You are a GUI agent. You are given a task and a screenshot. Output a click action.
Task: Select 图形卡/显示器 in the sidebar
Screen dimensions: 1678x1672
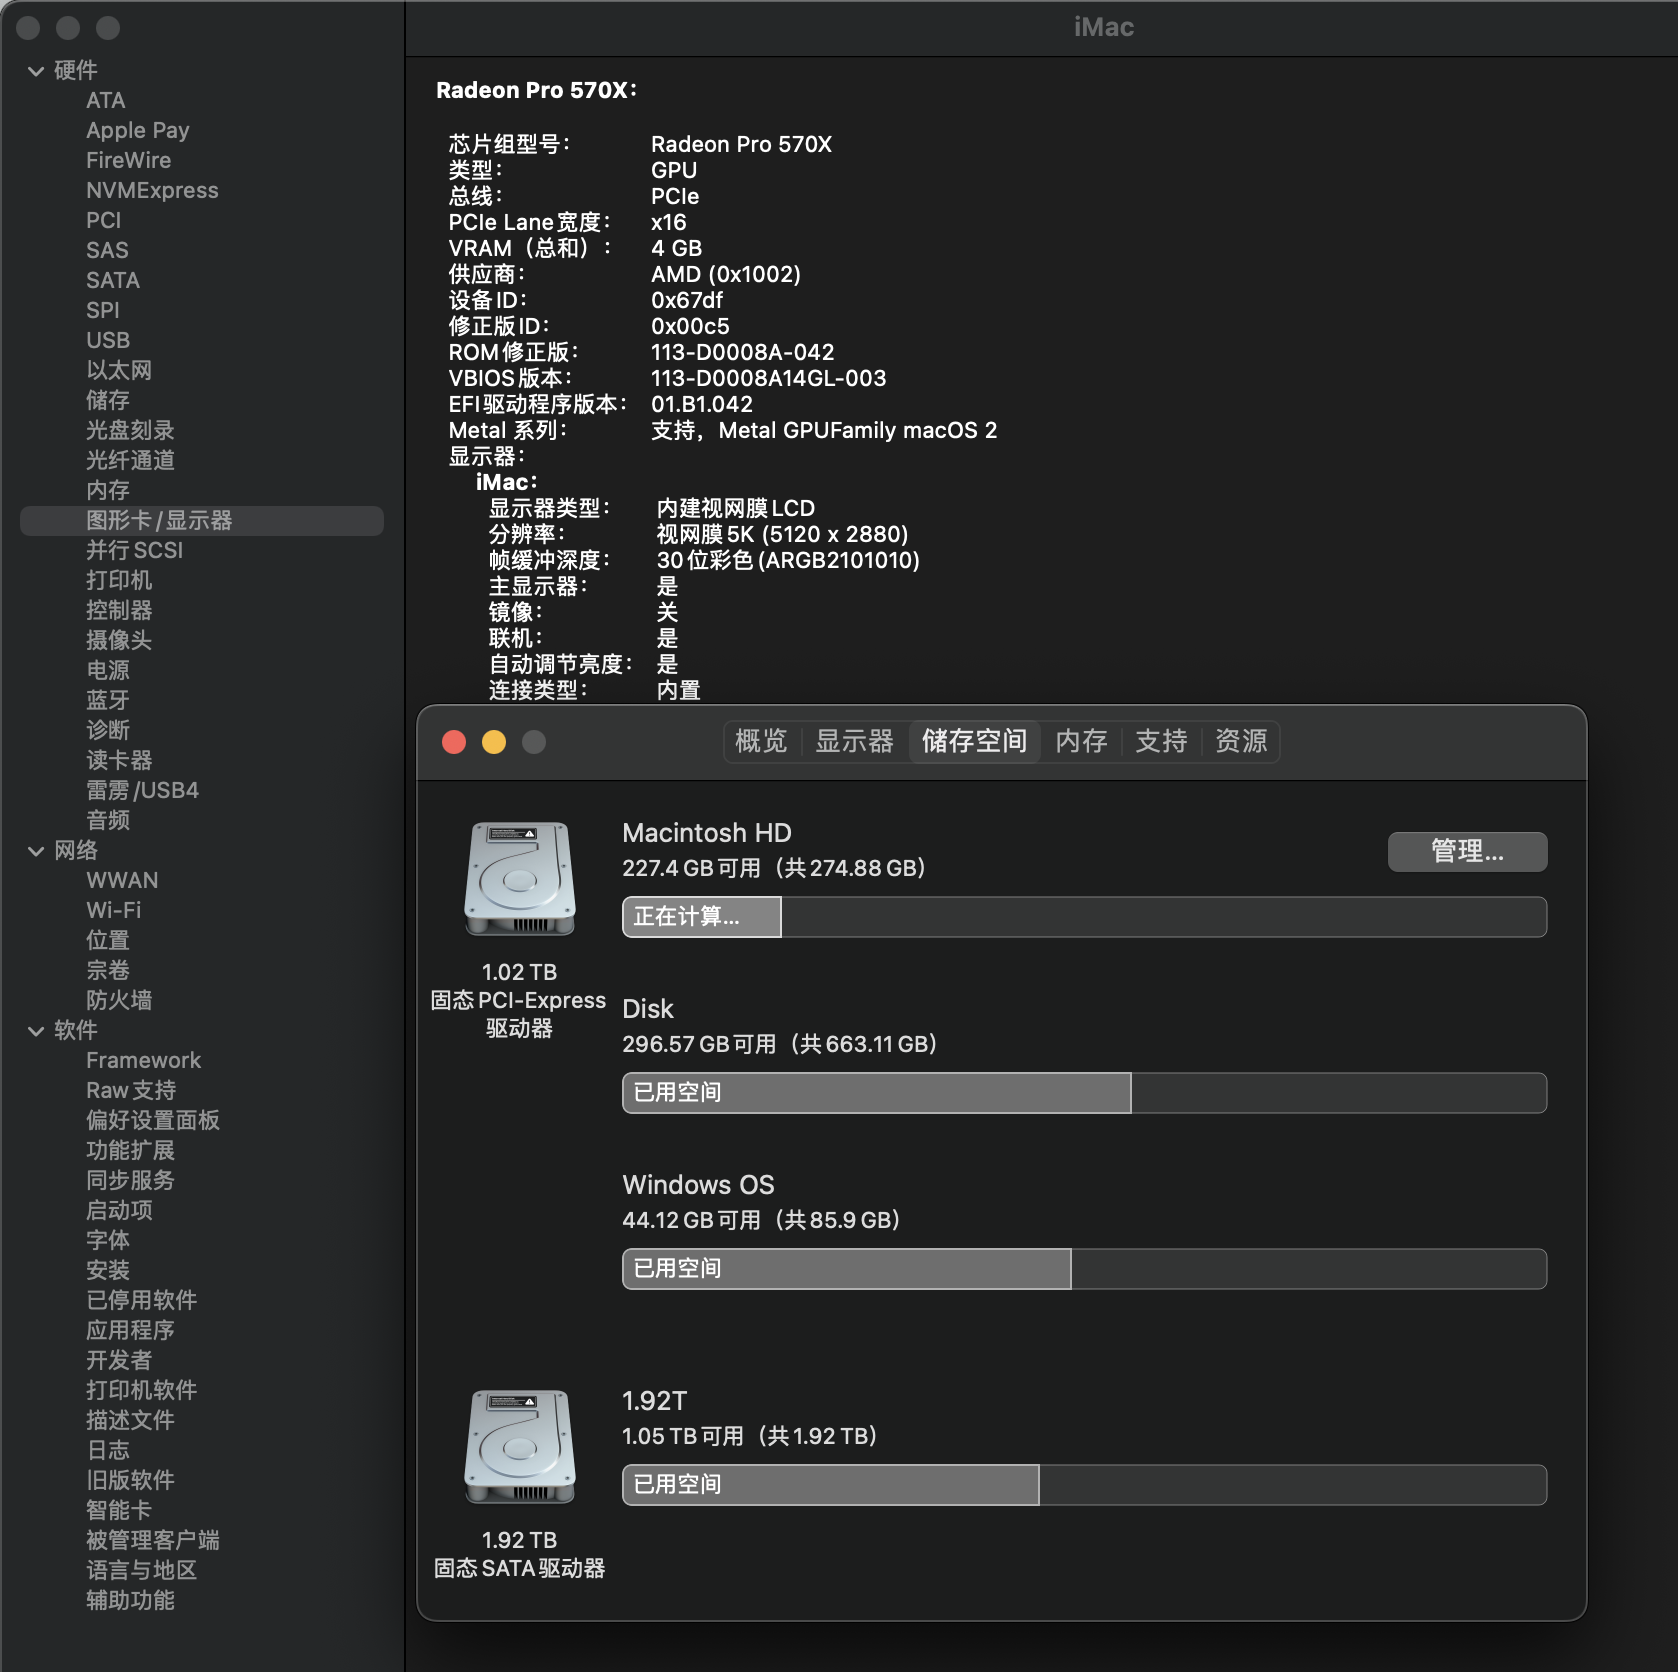pyautogui.click(x=202, y=521)
